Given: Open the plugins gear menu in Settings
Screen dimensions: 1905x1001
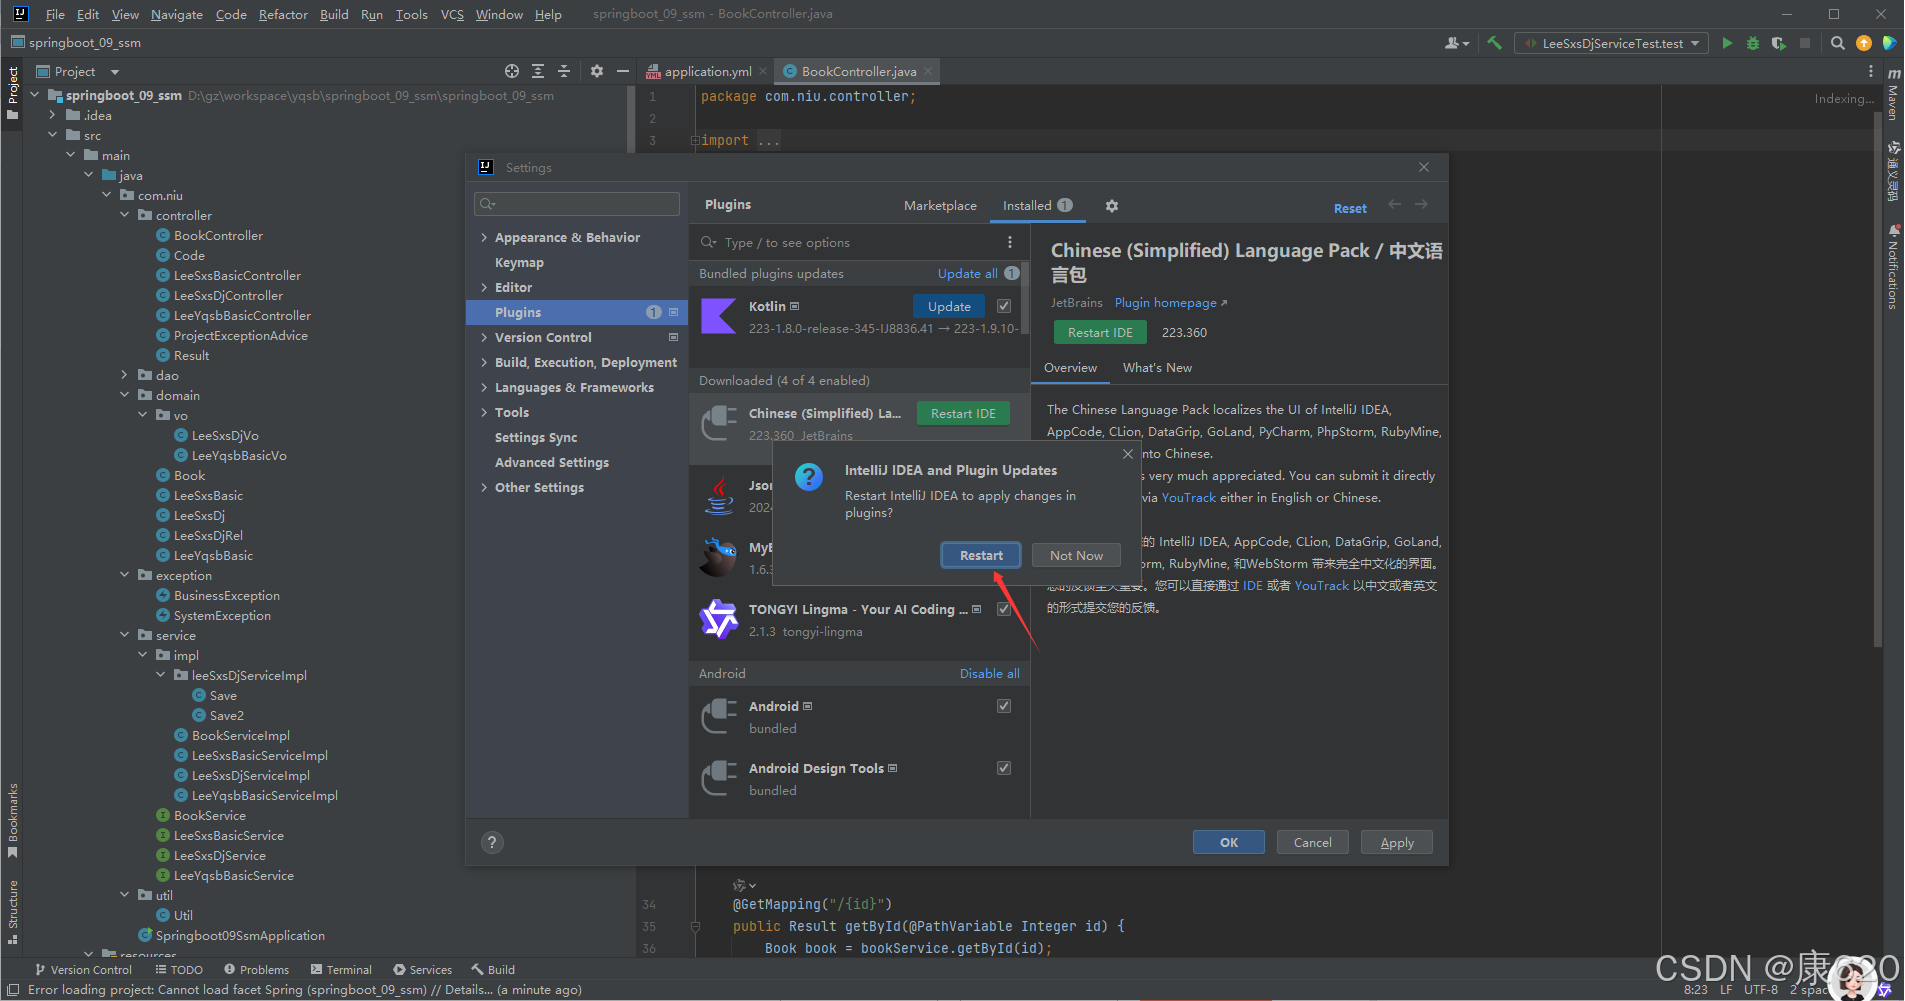Looking at the screenshot, I should click(x=1112, y=206).
